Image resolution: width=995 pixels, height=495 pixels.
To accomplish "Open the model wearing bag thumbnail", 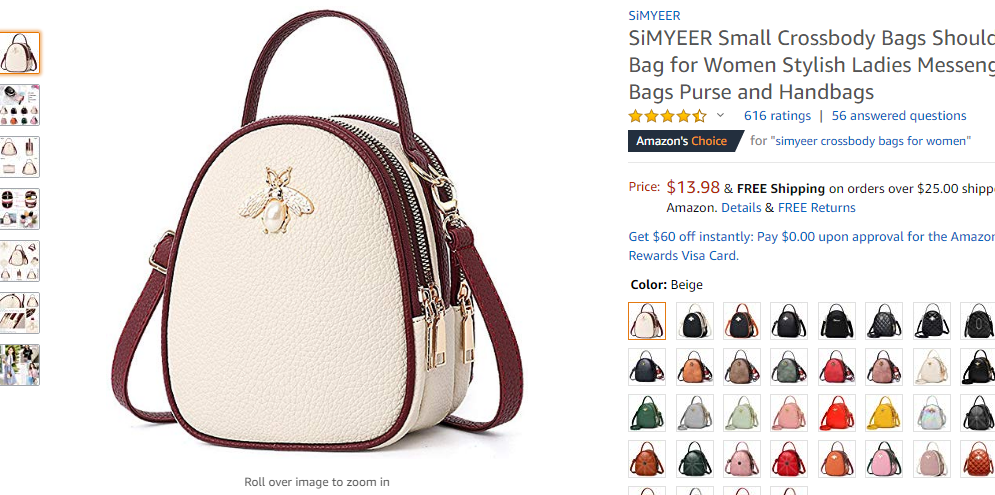I will [20, 365].
